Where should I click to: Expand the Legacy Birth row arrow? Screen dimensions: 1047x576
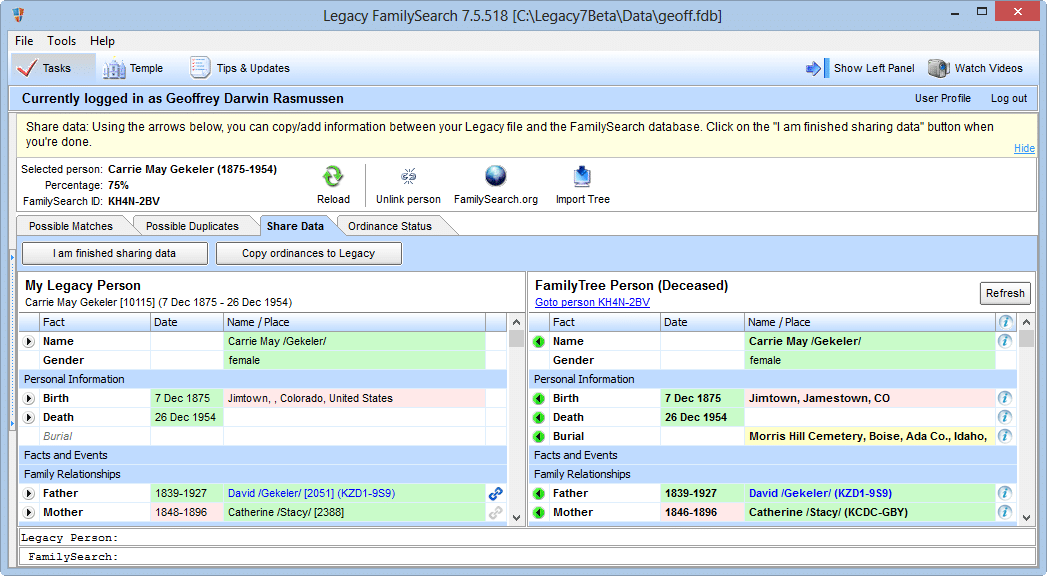coord(29,398)
